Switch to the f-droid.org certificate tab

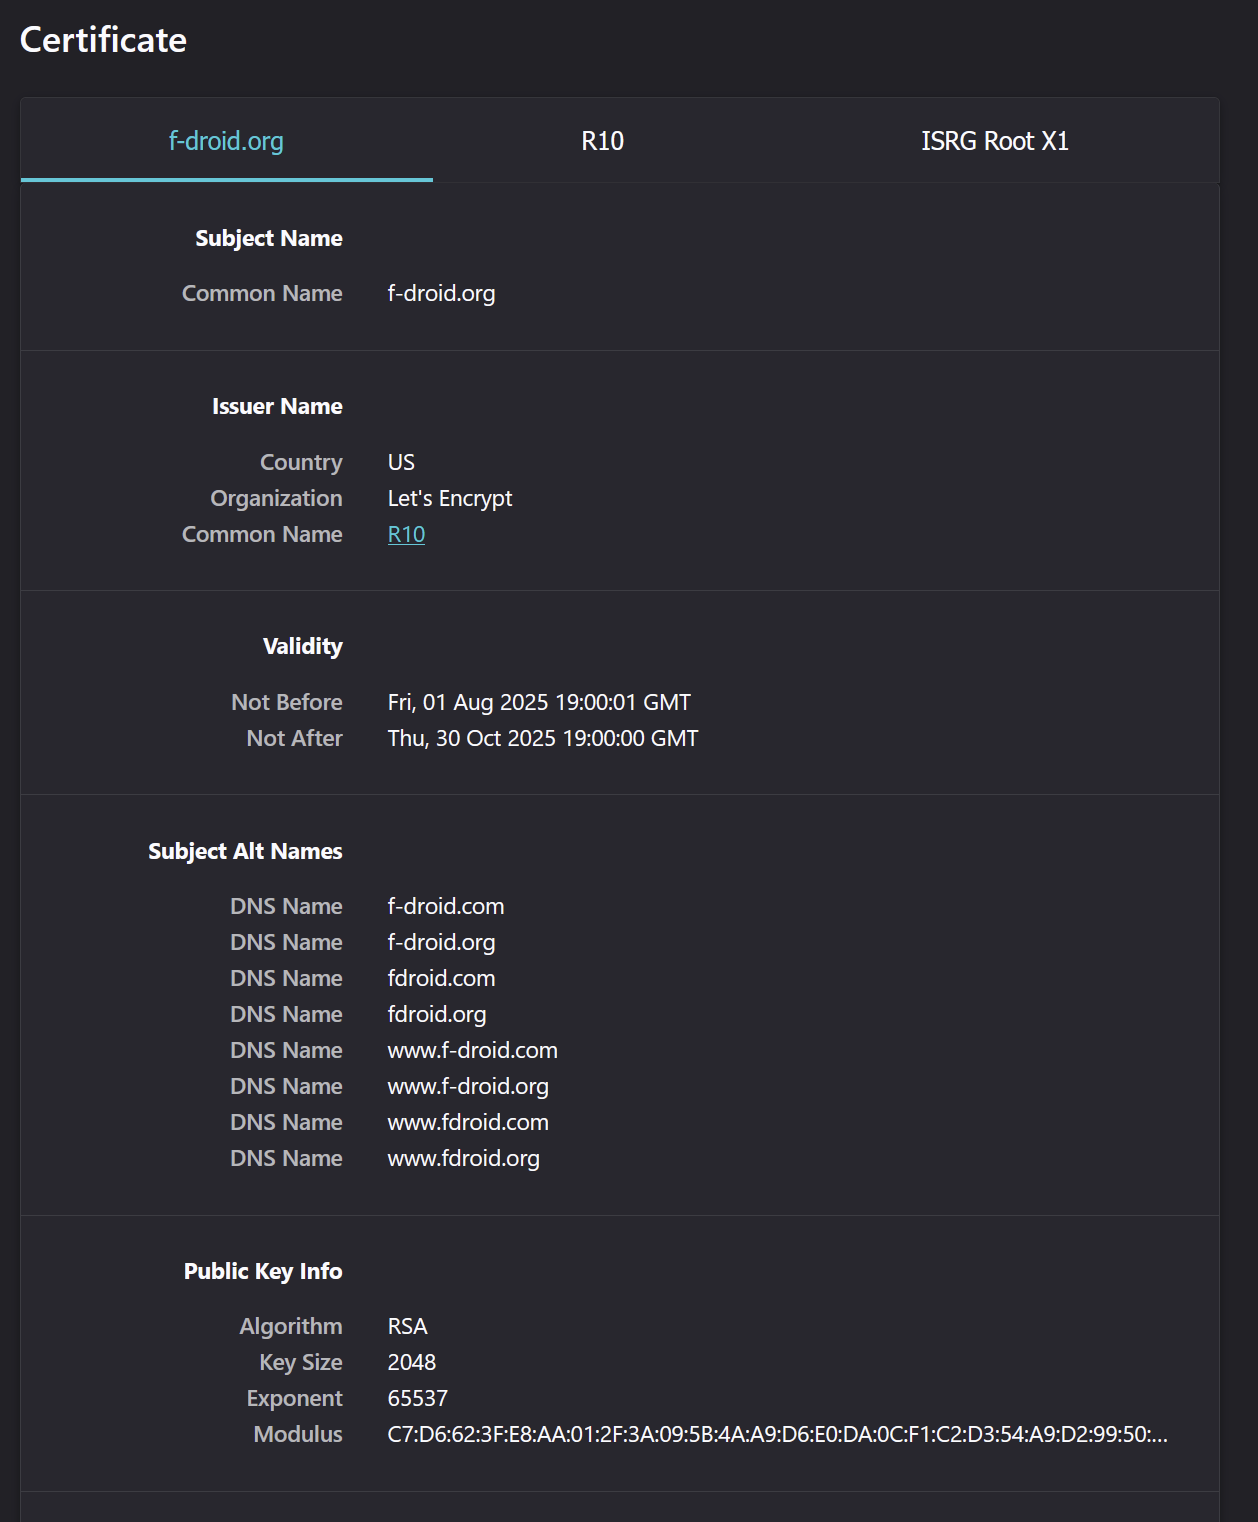tap(226, 141)
